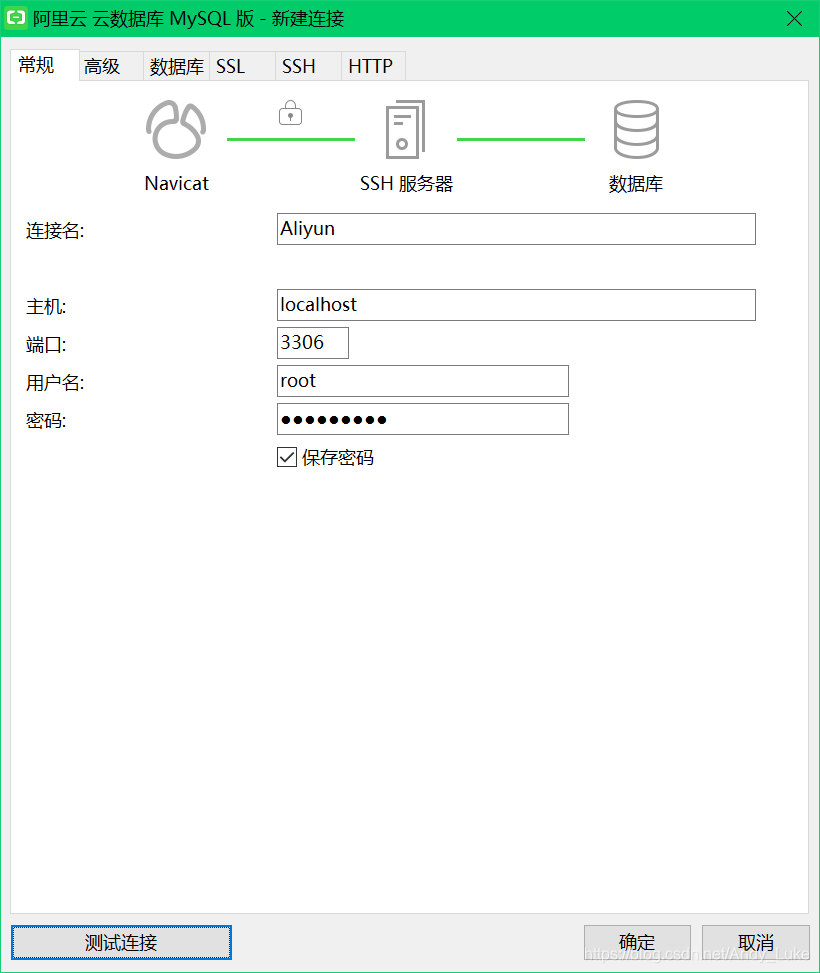Click the 连接名: label
The height and width of the screenshot is (973, 820).
click(55, 231)
